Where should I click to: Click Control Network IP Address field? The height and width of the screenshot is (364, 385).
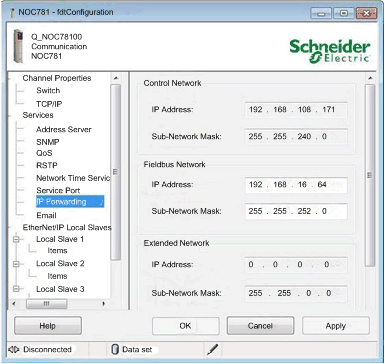[x=296, y=110]
